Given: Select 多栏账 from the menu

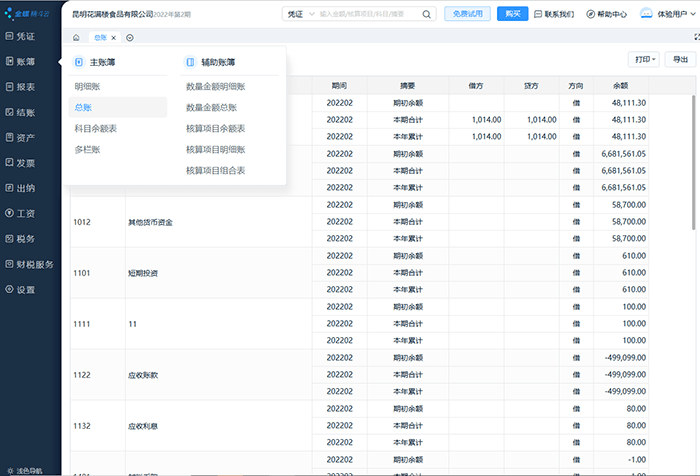Looking at the screenshot, I should tap(88, 150).
